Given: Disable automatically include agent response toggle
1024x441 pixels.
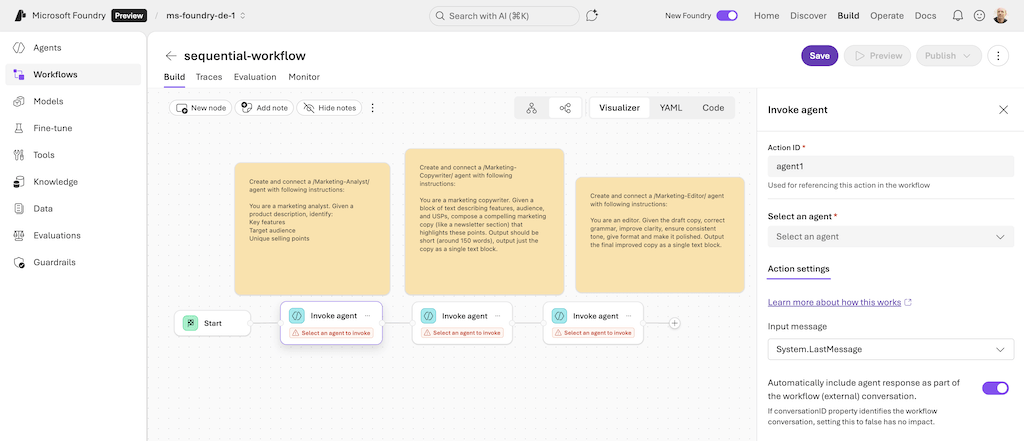Looking at the screenshot, I should click(995, 388).
